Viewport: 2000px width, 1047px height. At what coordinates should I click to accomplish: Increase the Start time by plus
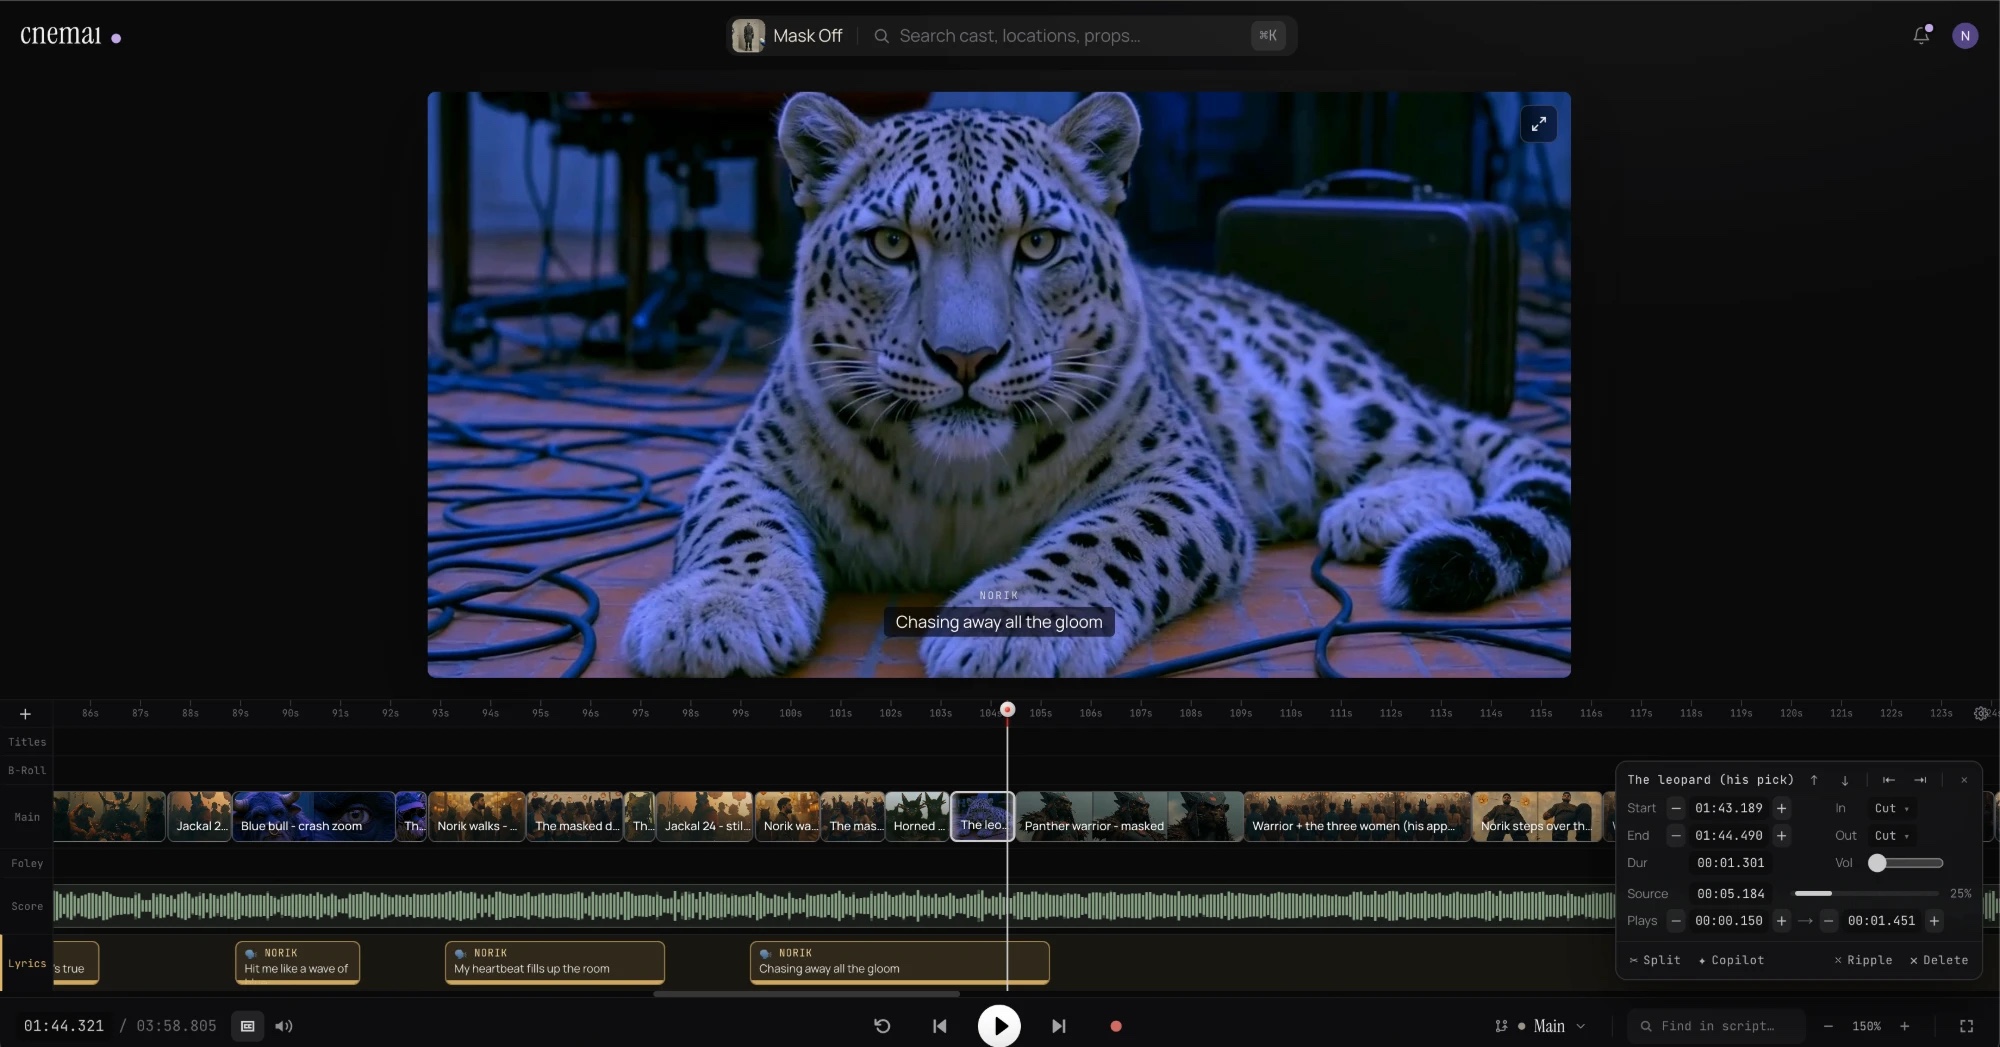(1781, 808)
